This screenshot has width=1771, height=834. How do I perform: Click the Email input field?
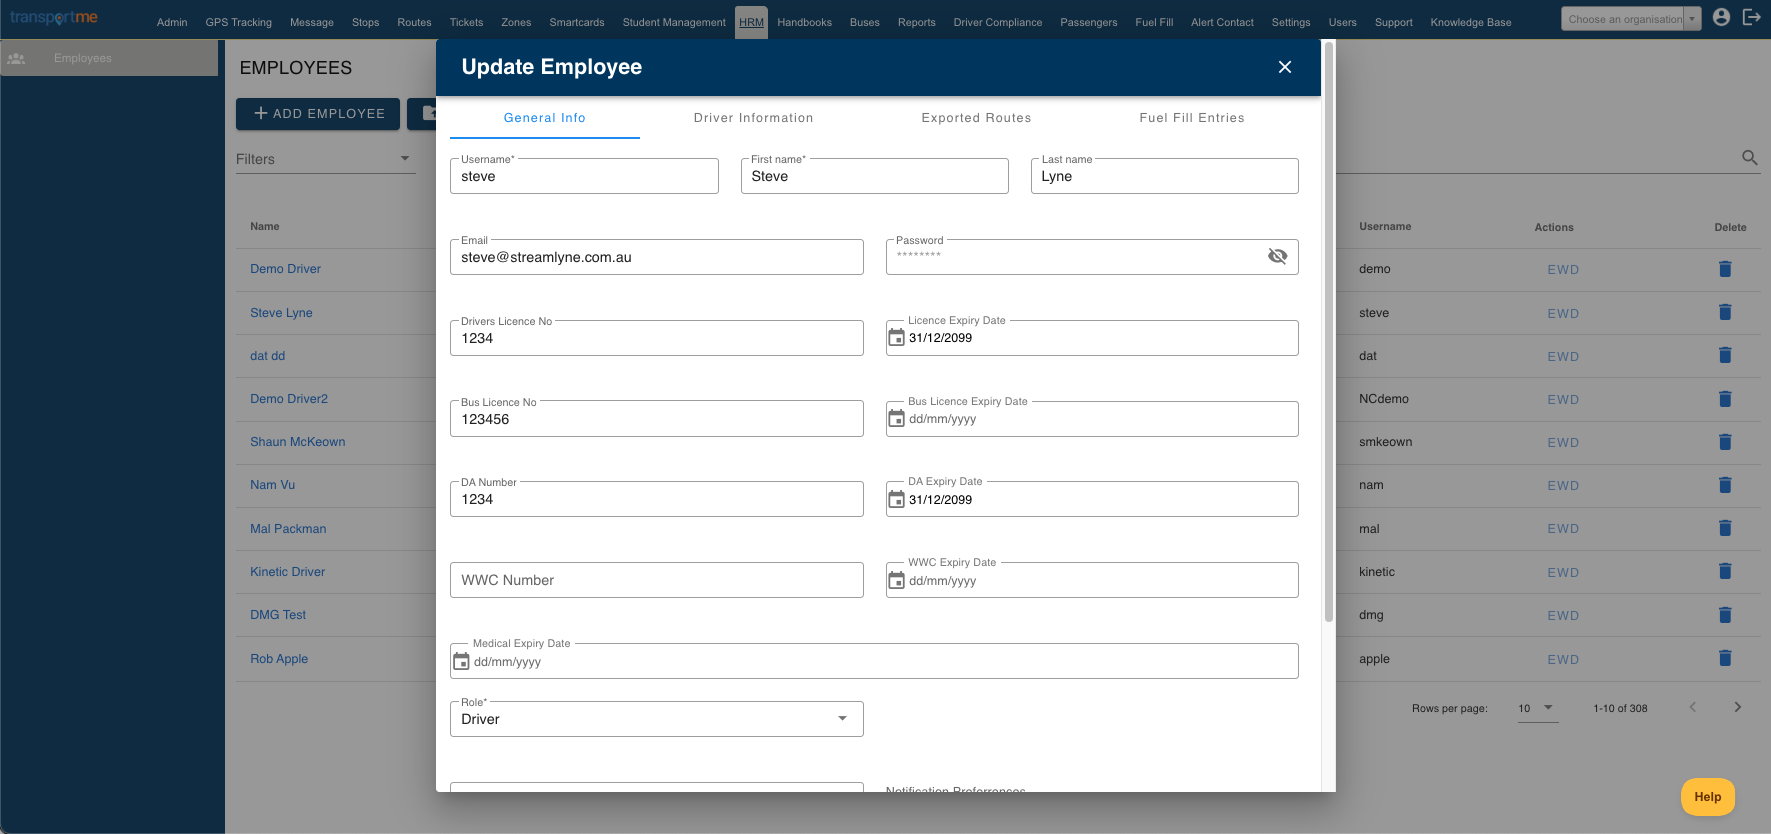[x=657, y=257]
